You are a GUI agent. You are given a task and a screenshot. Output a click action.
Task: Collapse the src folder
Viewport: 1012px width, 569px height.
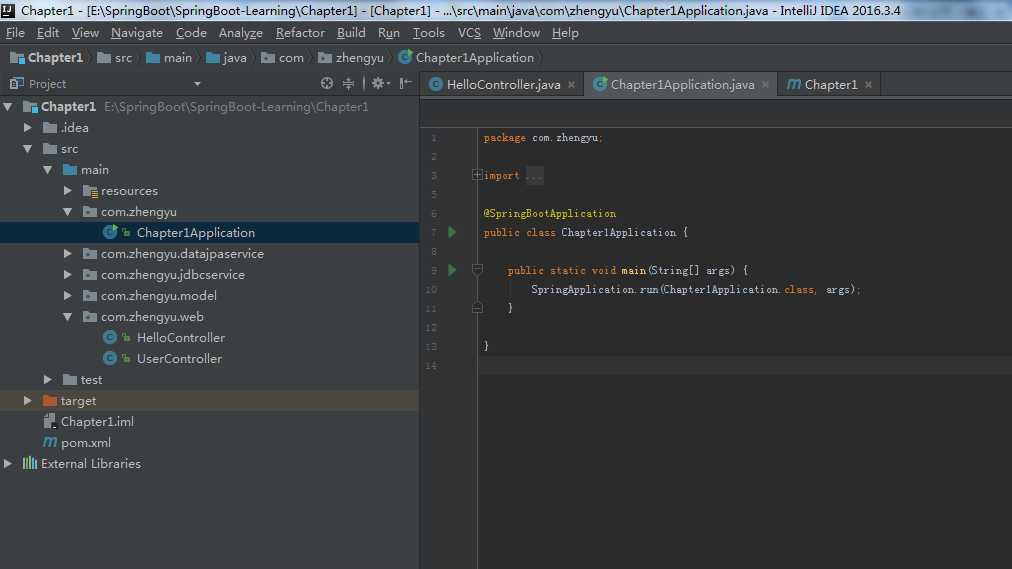tap(28, 148)
